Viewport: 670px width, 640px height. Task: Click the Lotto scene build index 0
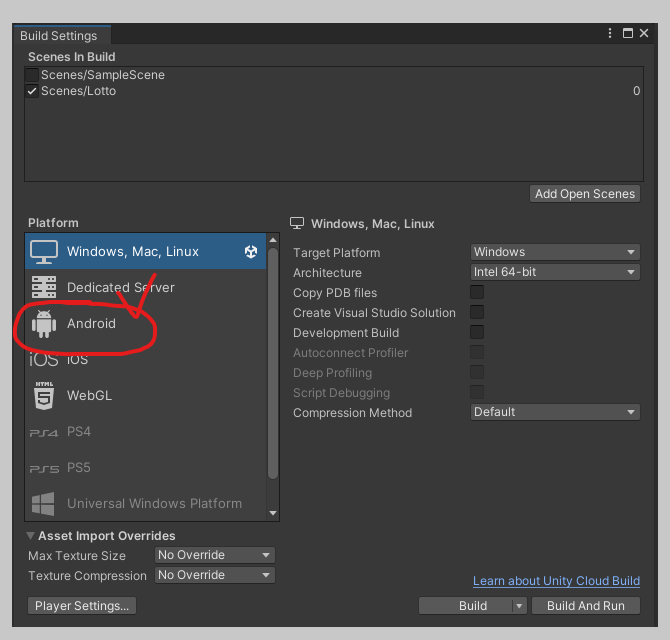point(636,91)
